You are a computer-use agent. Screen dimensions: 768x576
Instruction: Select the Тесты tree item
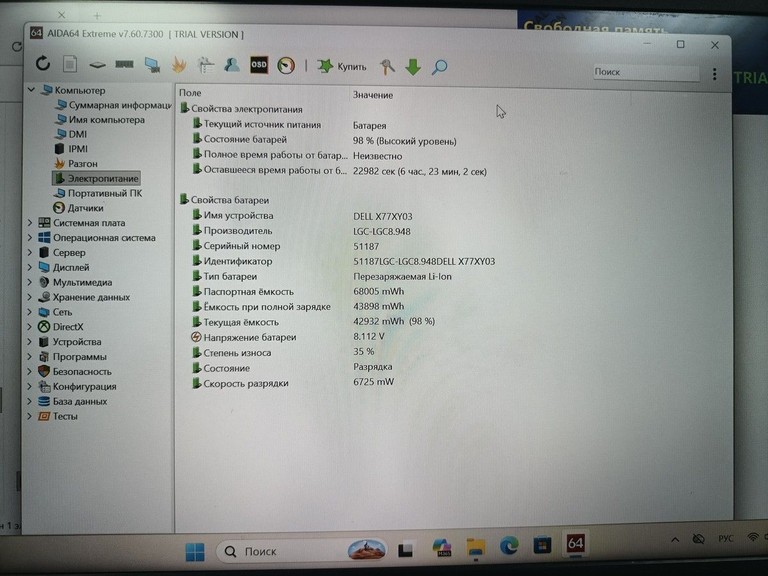click(x=58, y=416)
